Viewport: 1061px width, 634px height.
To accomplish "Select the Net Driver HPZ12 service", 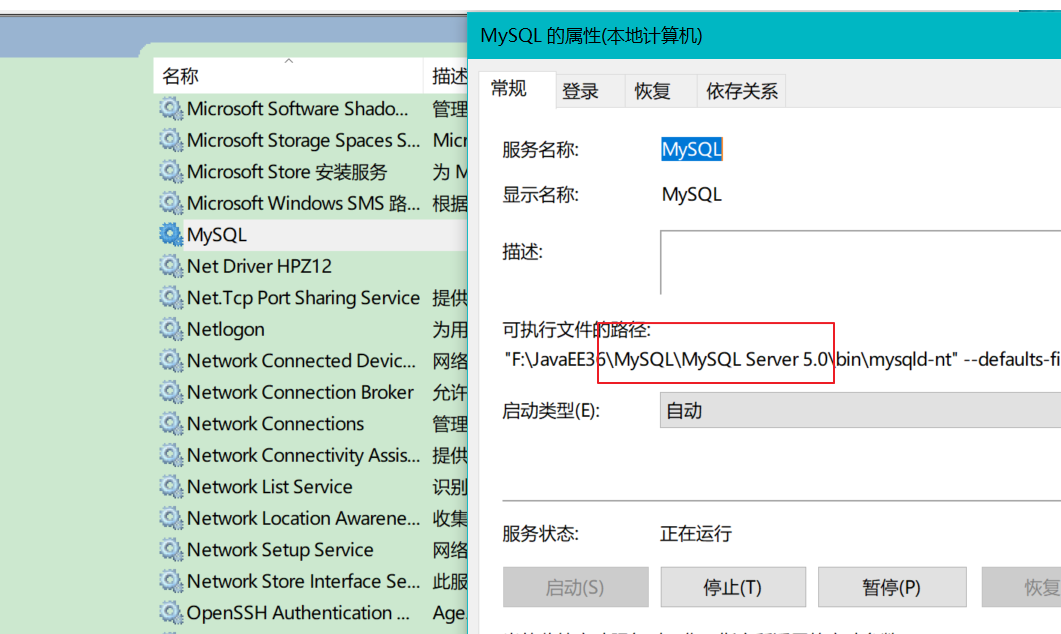I will 311,266.
